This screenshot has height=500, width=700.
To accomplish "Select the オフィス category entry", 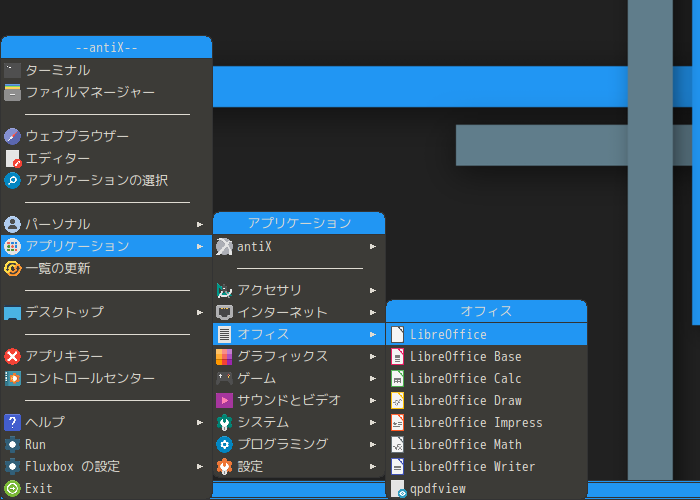I will click(299, 334).
